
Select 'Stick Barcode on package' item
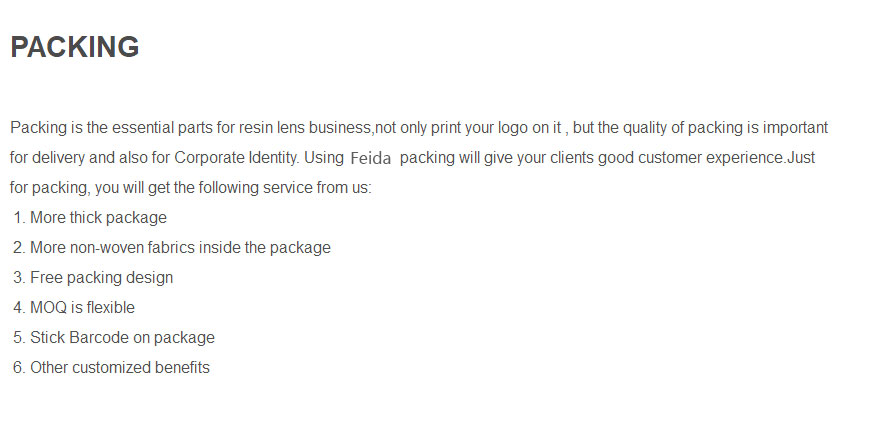pyautogui.click(x=114, y=337)
